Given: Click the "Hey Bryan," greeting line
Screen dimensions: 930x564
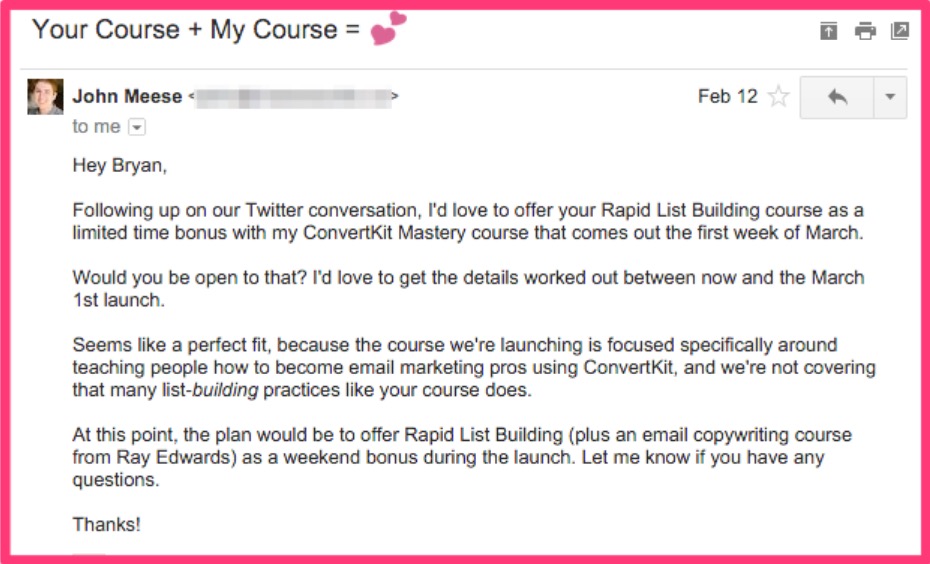Looking at the screenshot, I should (120, 165).
